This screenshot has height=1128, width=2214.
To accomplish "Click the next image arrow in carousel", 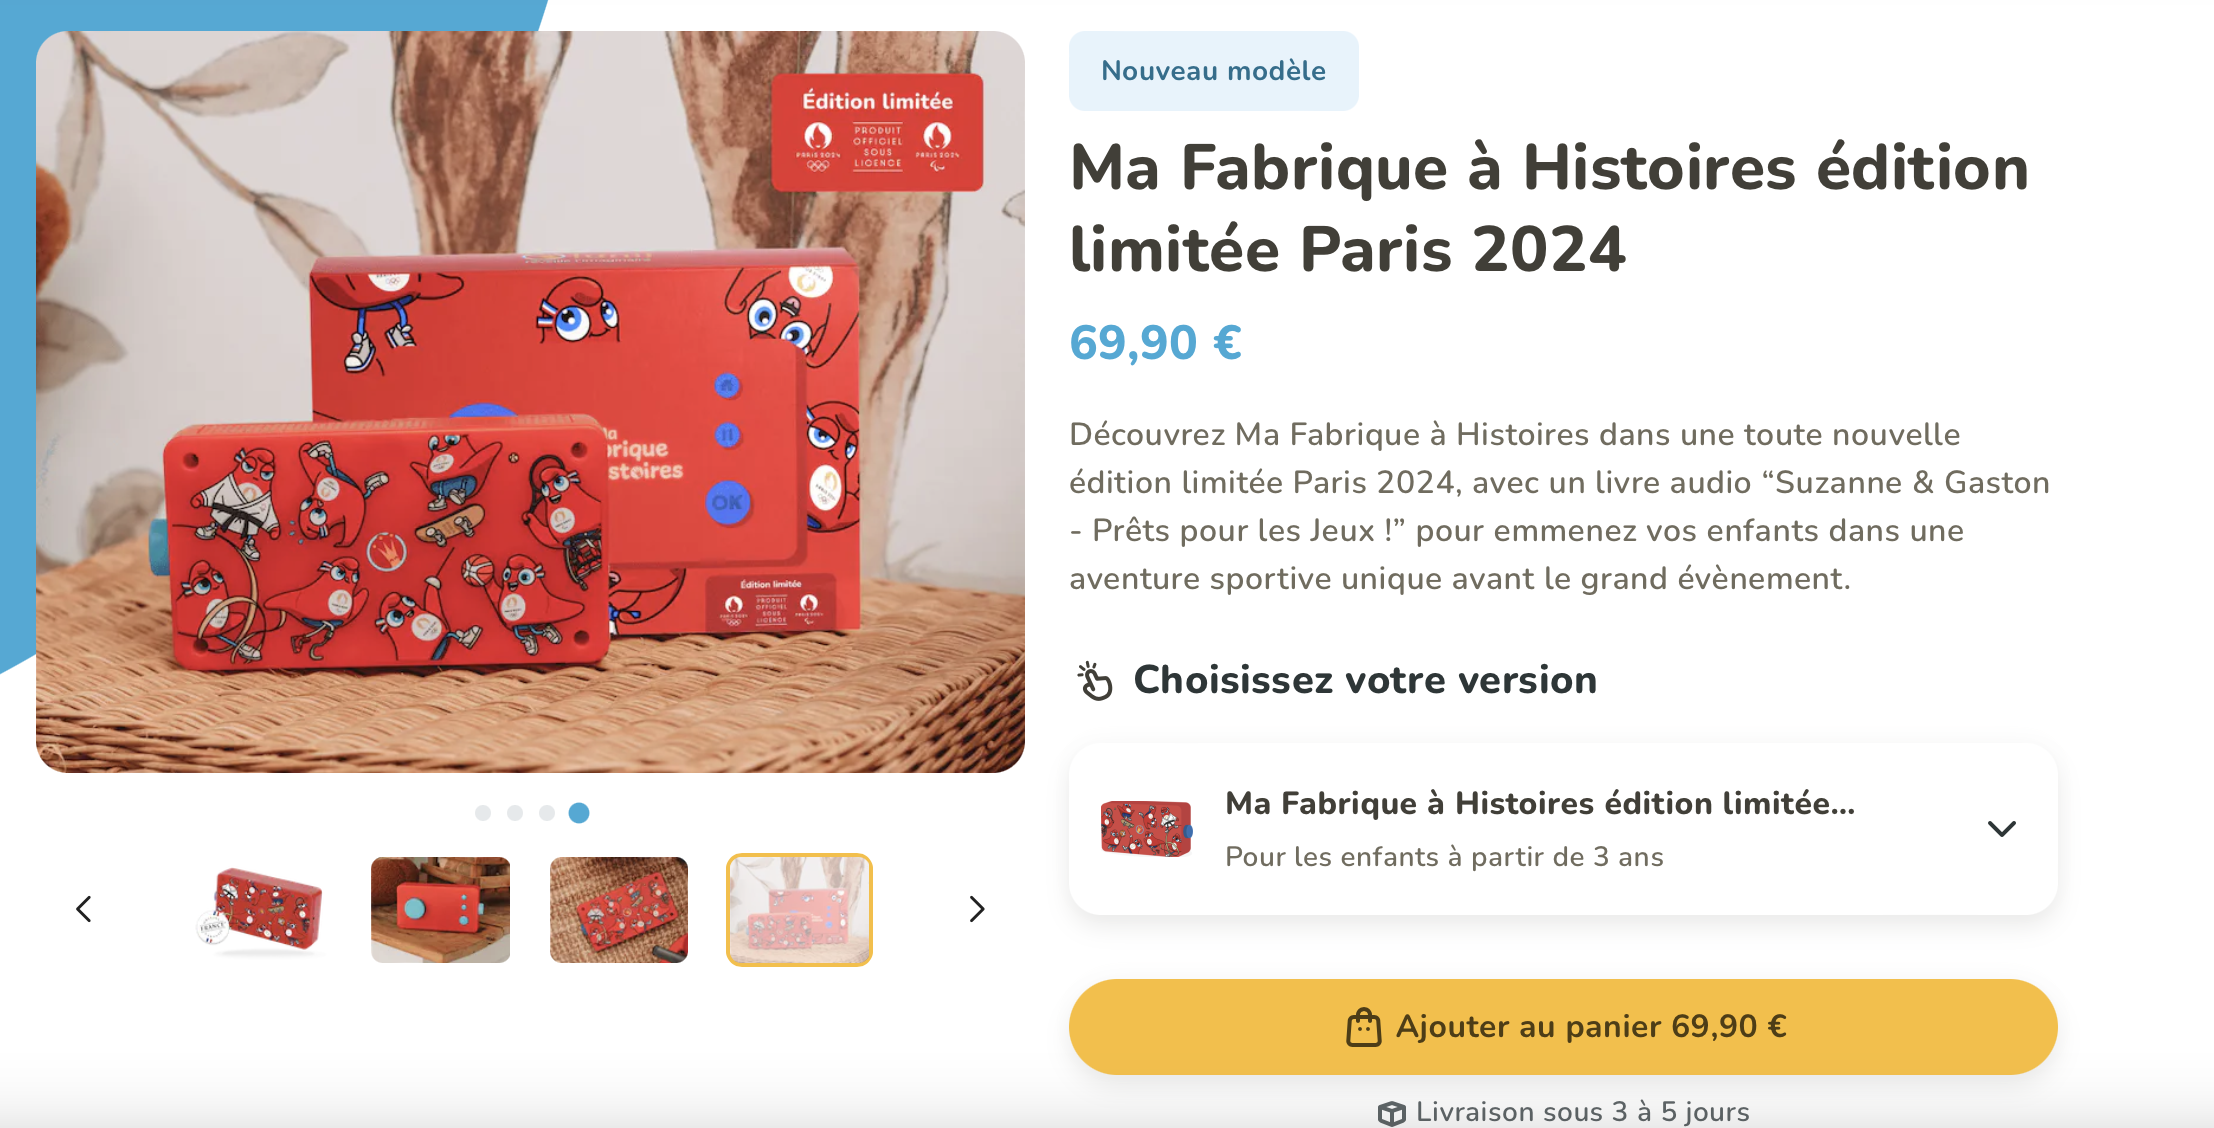I will (x=977, y=909).
